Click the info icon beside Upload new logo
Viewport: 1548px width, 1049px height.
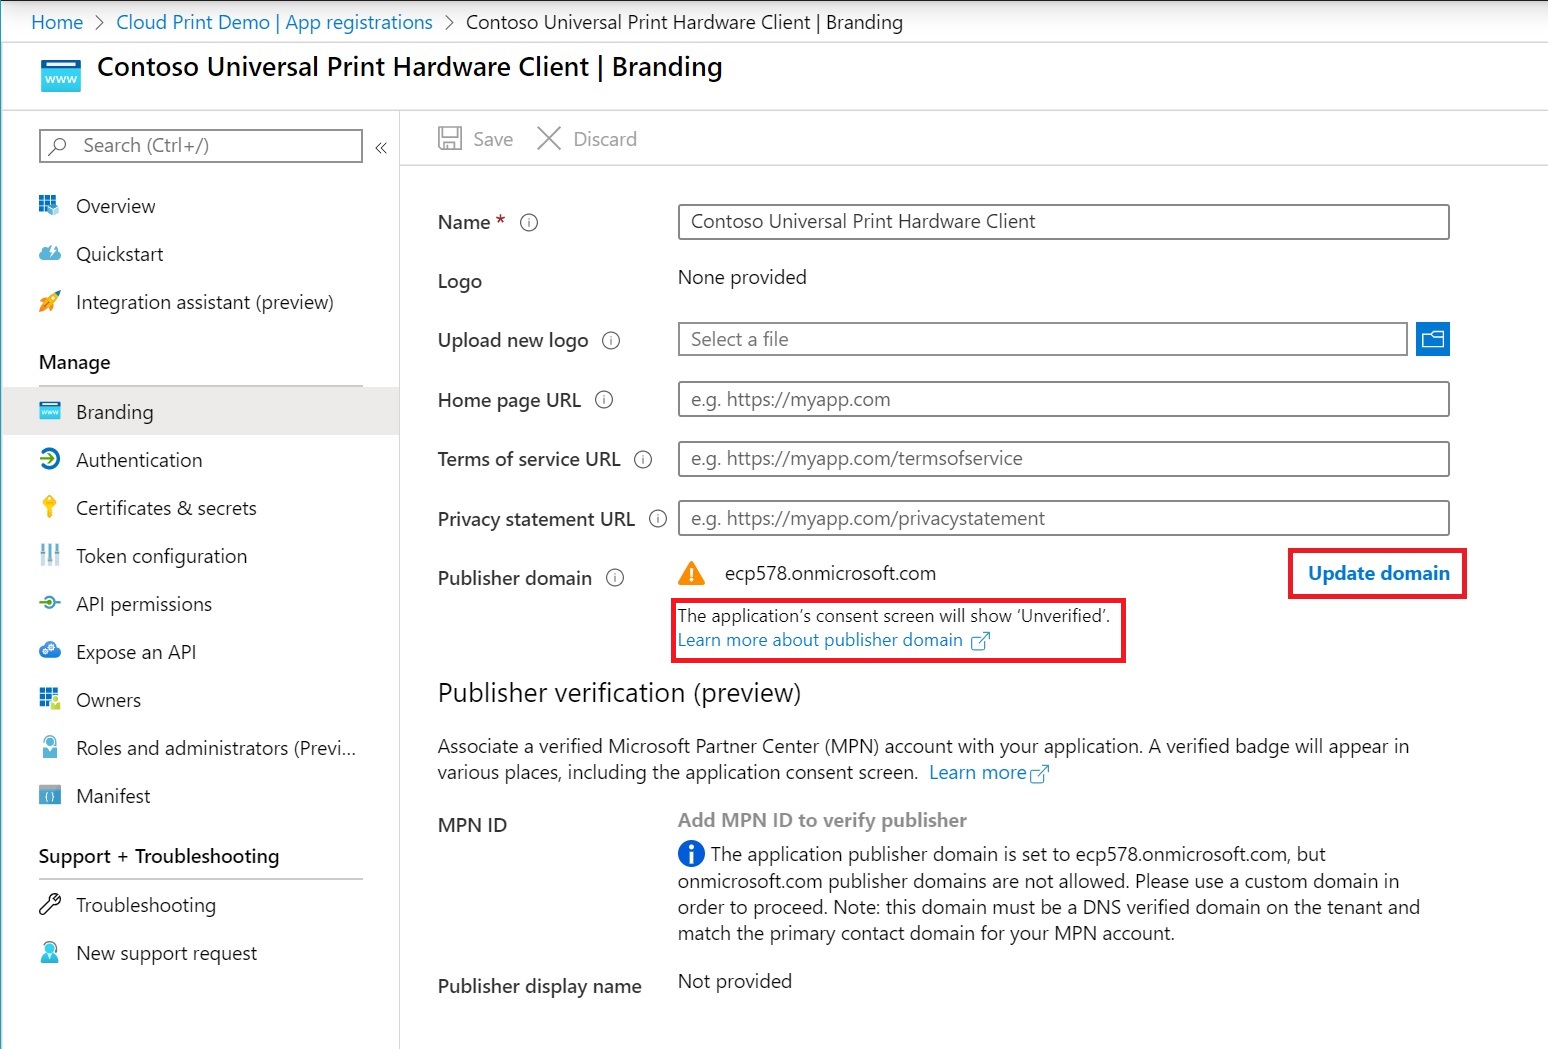point(611,341)
